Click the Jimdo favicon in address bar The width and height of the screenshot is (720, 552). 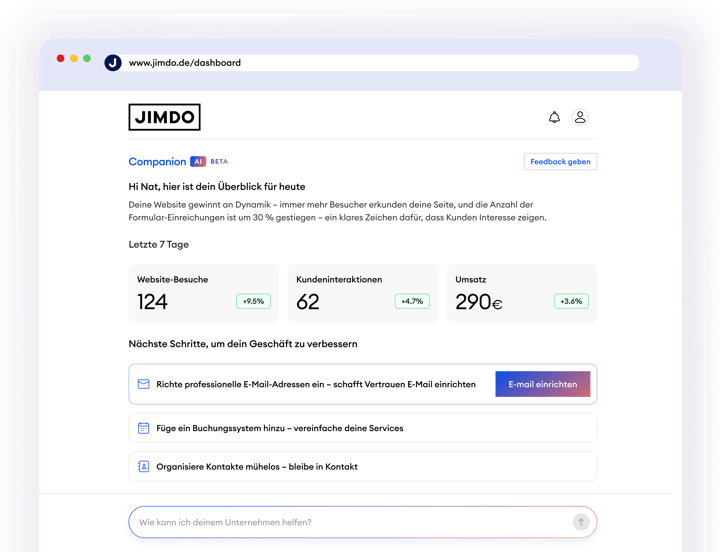tap(112, 62)
